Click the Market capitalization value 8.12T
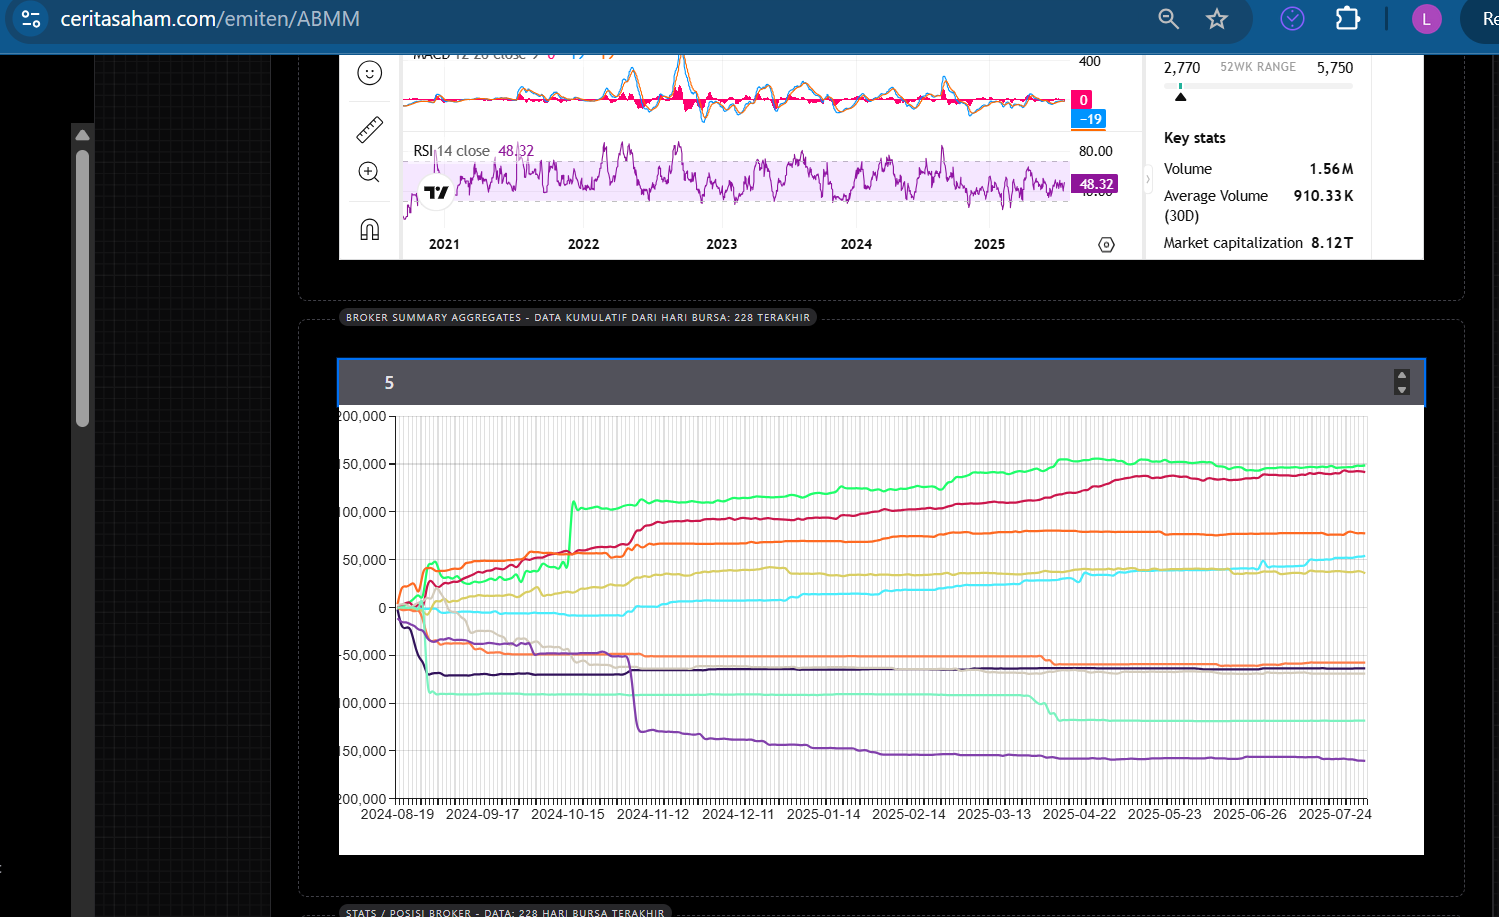 pos(1332,243)
